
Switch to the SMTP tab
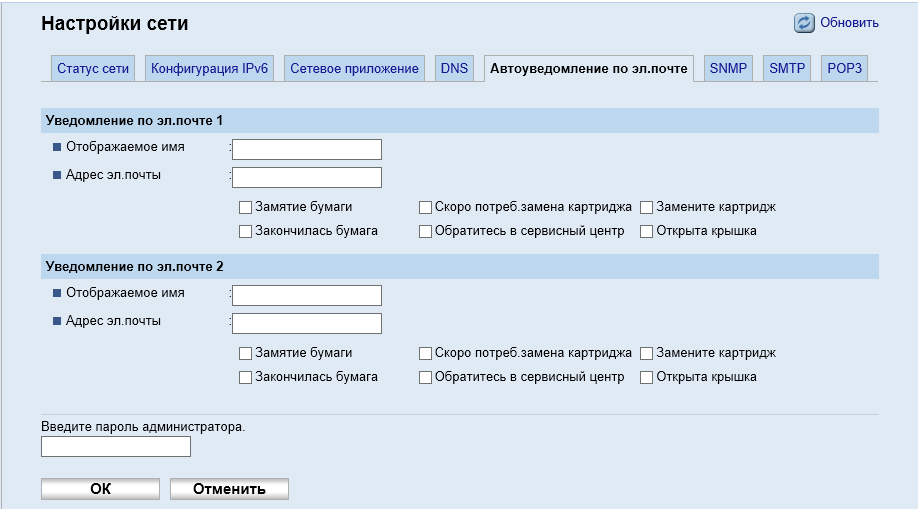pos(787,69)
